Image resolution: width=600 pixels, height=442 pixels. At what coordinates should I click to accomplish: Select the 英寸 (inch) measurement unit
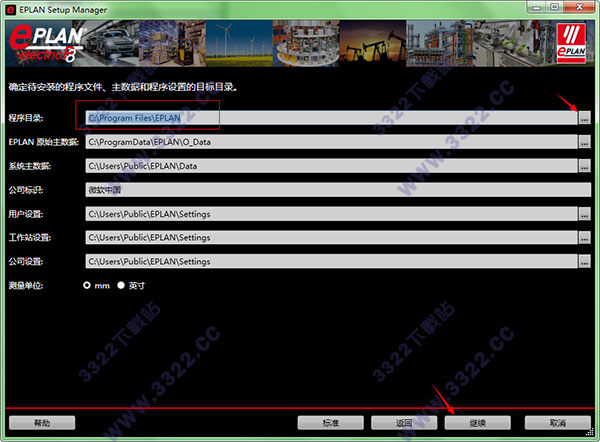(x=121, y=285)
